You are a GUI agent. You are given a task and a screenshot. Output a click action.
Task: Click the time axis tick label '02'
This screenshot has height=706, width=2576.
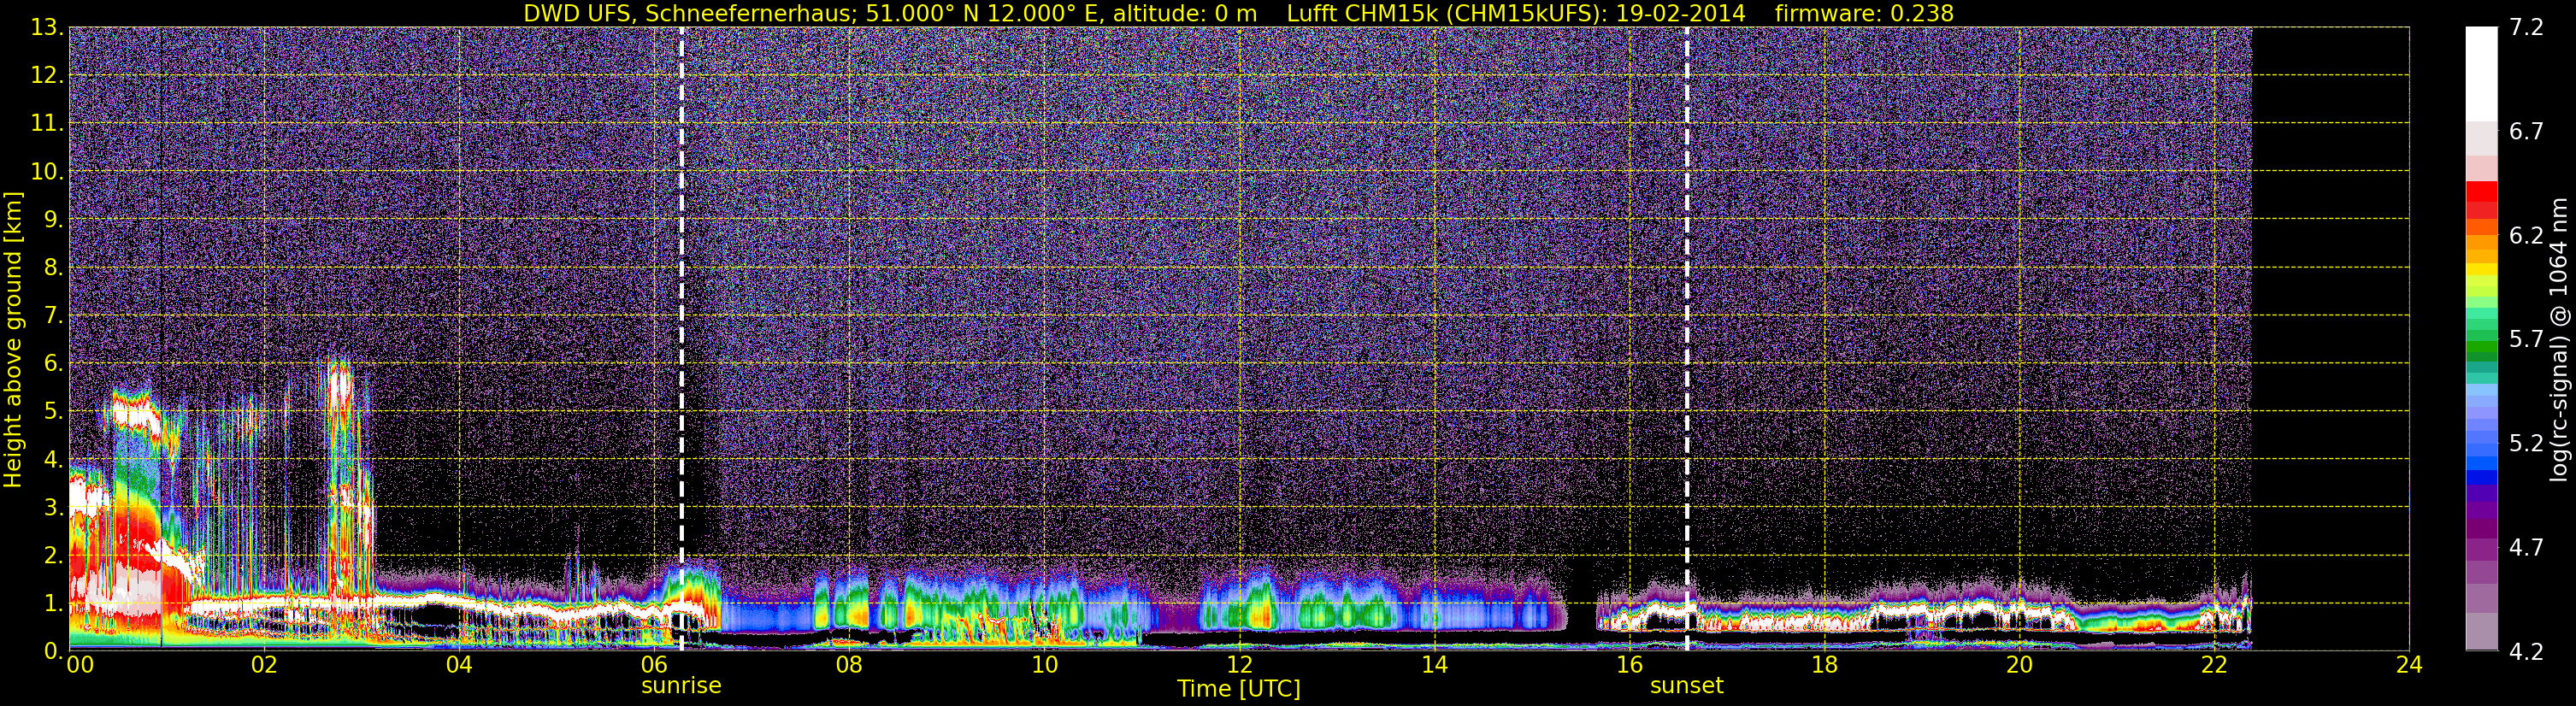point(264,665)
